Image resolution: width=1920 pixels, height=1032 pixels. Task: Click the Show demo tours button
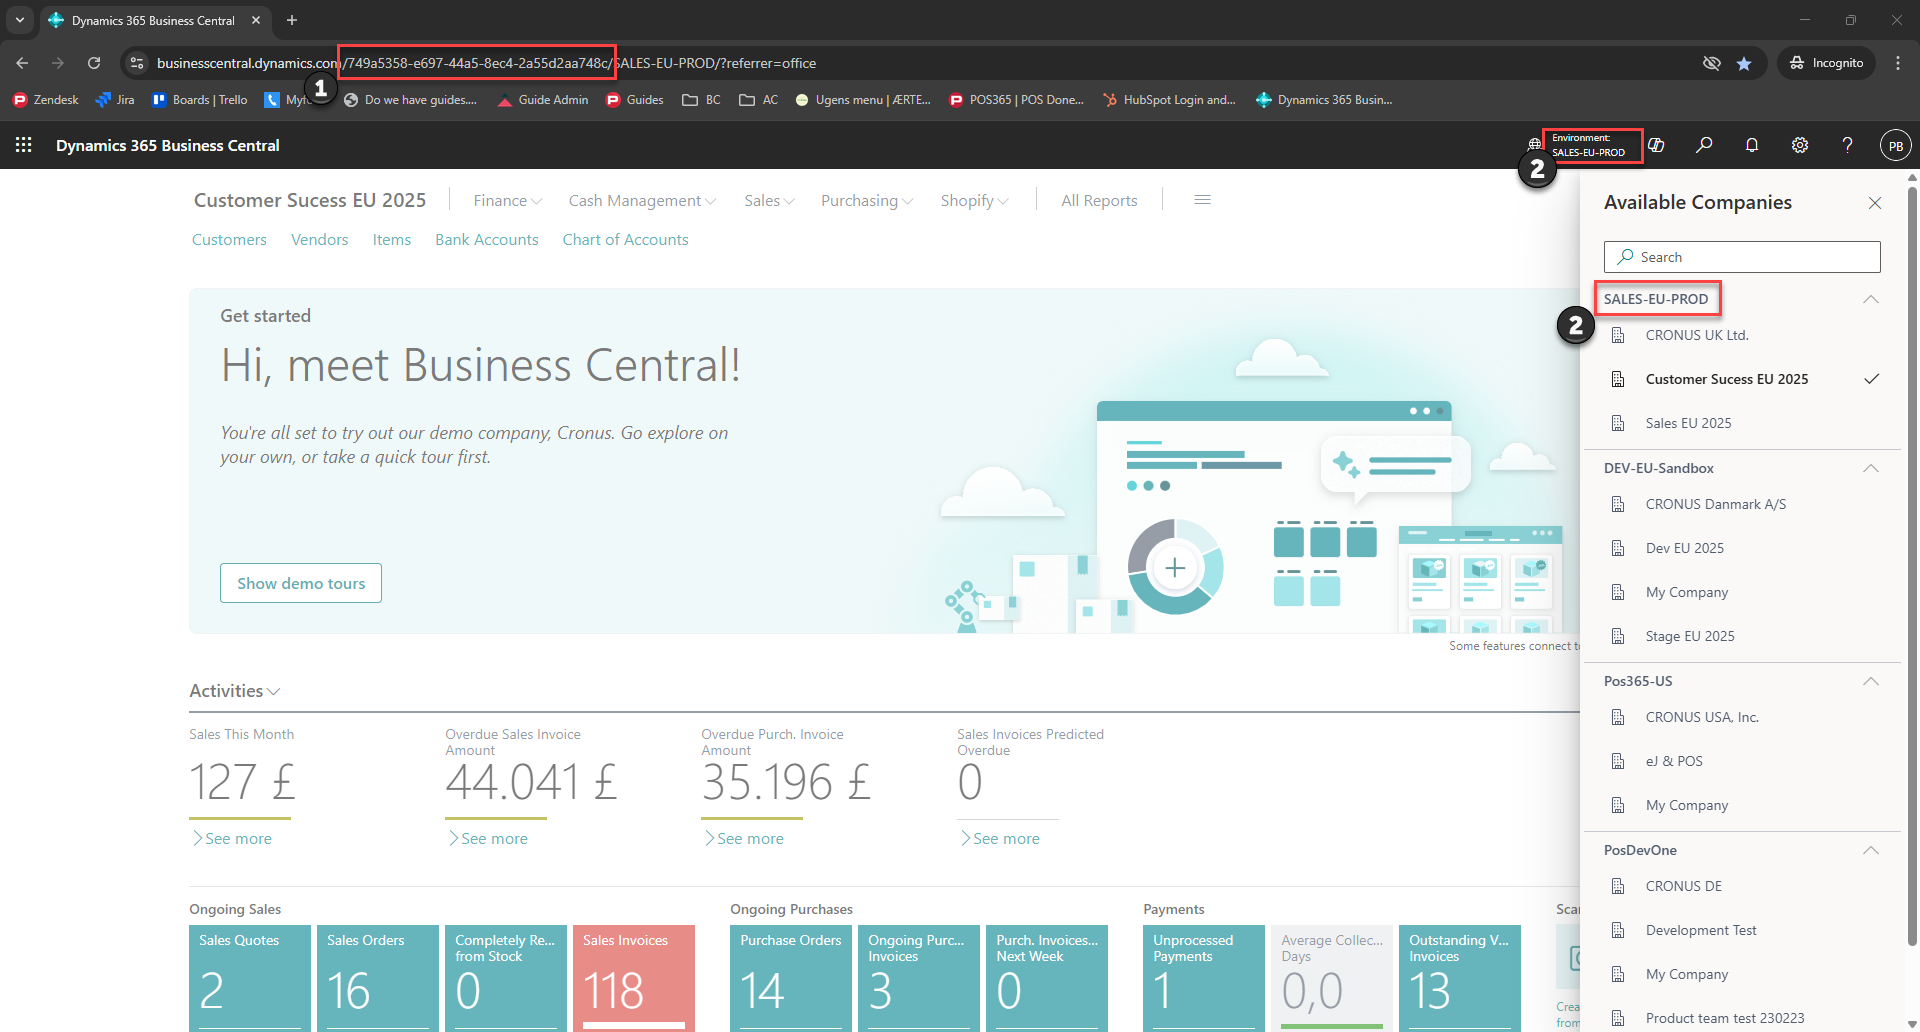click(301, 583)
